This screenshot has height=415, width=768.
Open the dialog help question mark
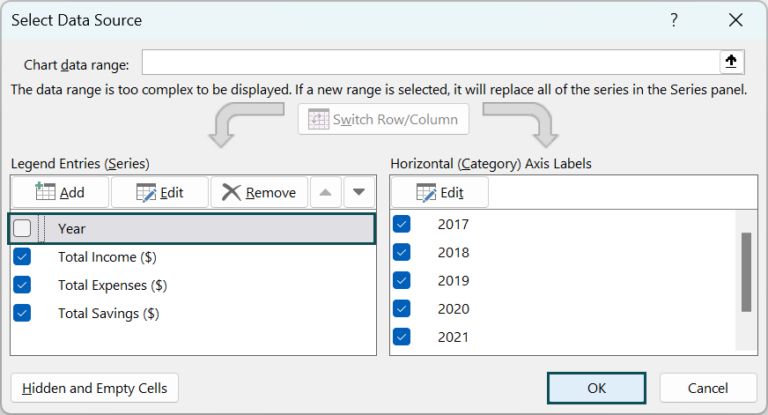point(674,20)
